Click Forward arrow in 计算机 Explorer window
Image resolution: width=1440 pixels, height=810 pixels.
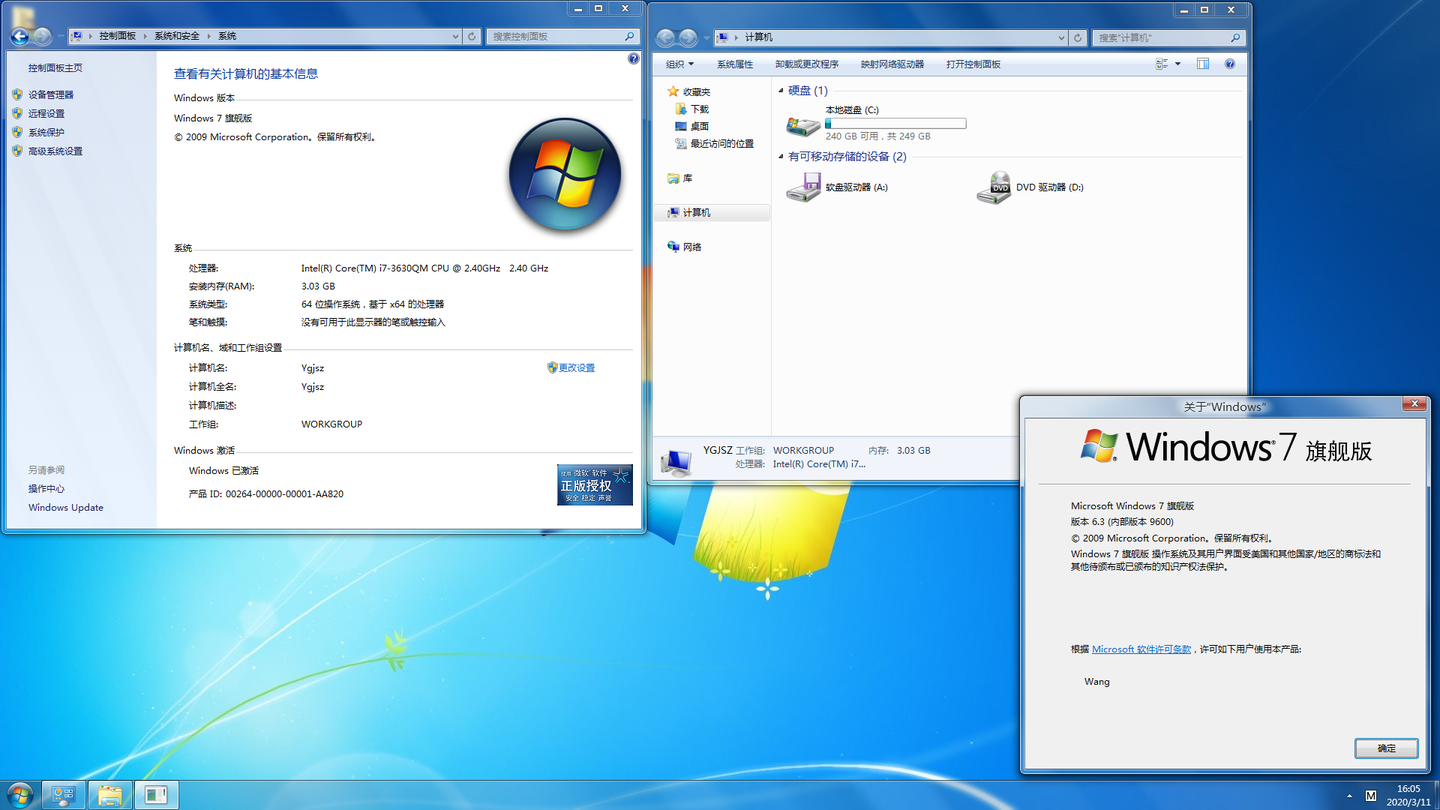(x=688, y=38)
